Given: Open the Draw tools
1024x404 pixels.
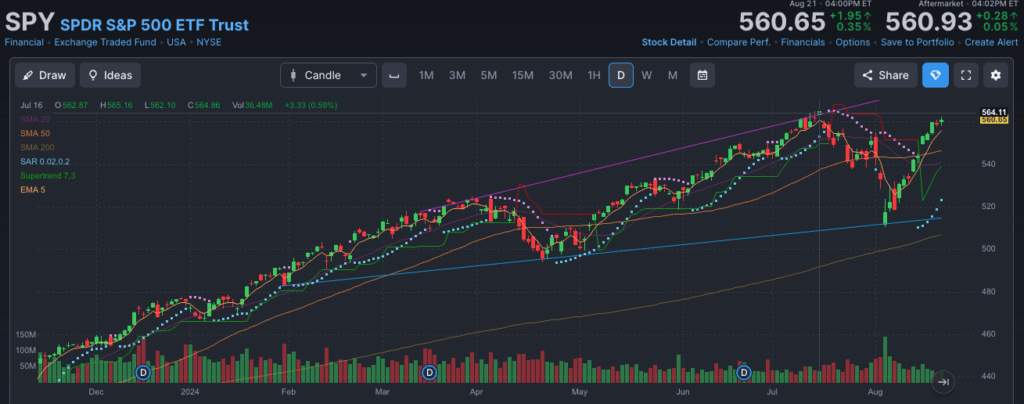Looking at the screenshot, I should [43, 75].
